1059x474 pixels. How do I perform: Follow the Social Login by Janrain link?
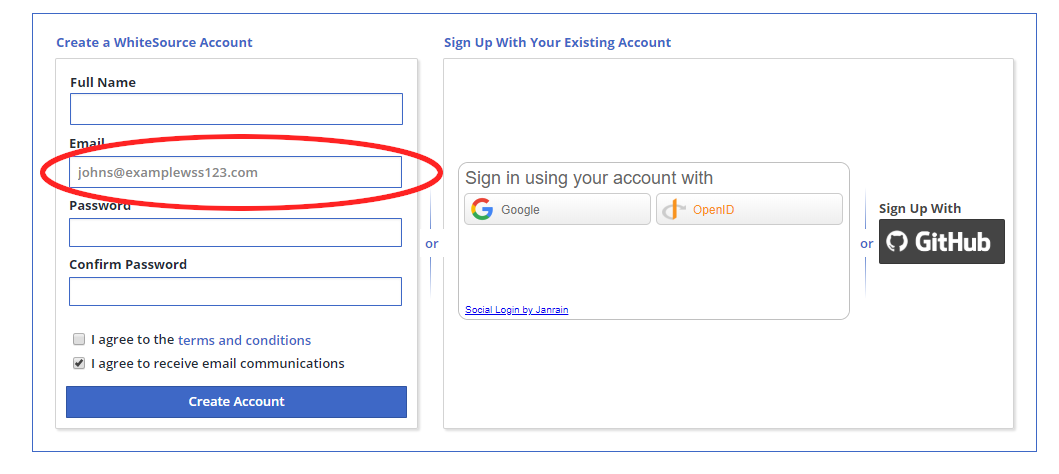point(516,310)
